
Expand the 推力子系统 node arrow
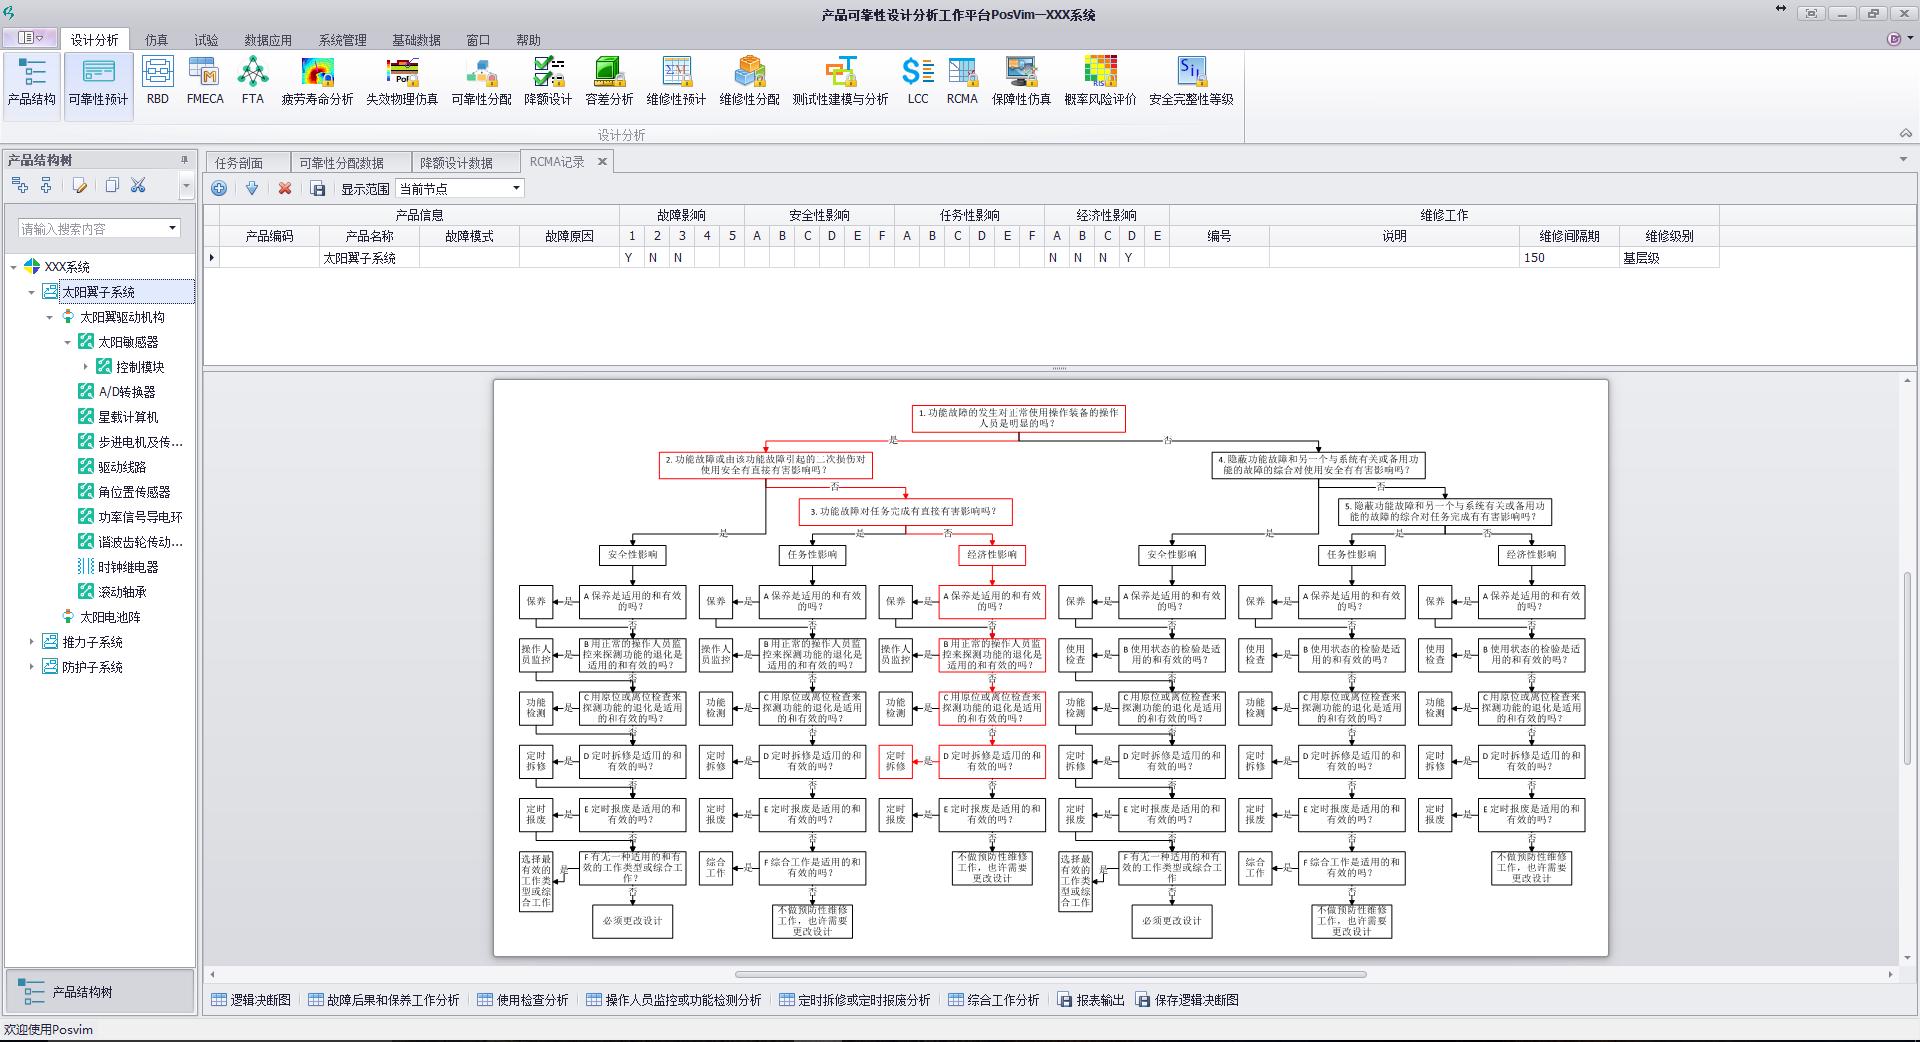[x=32, y=642]
